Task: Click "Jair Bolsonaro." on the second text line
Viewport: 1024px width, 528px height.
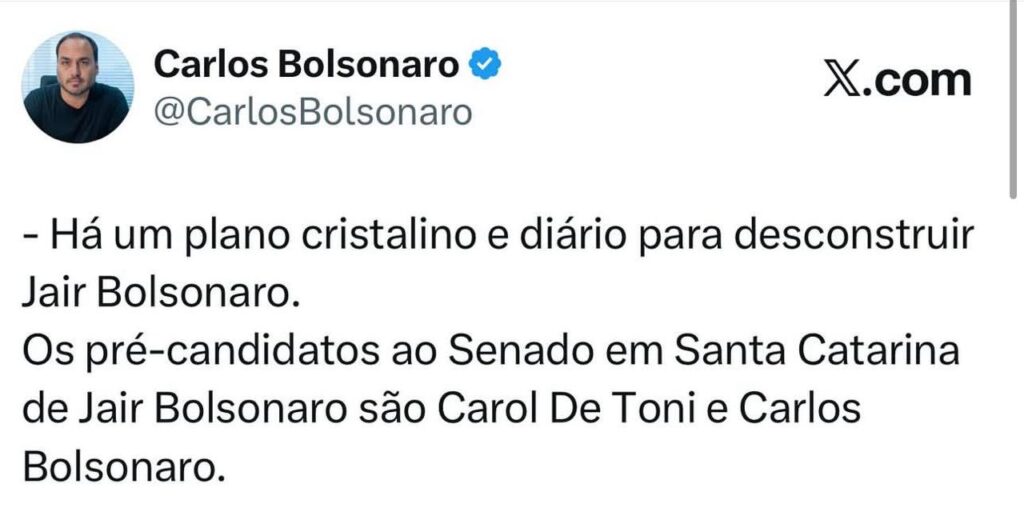Action: (158, 297)
